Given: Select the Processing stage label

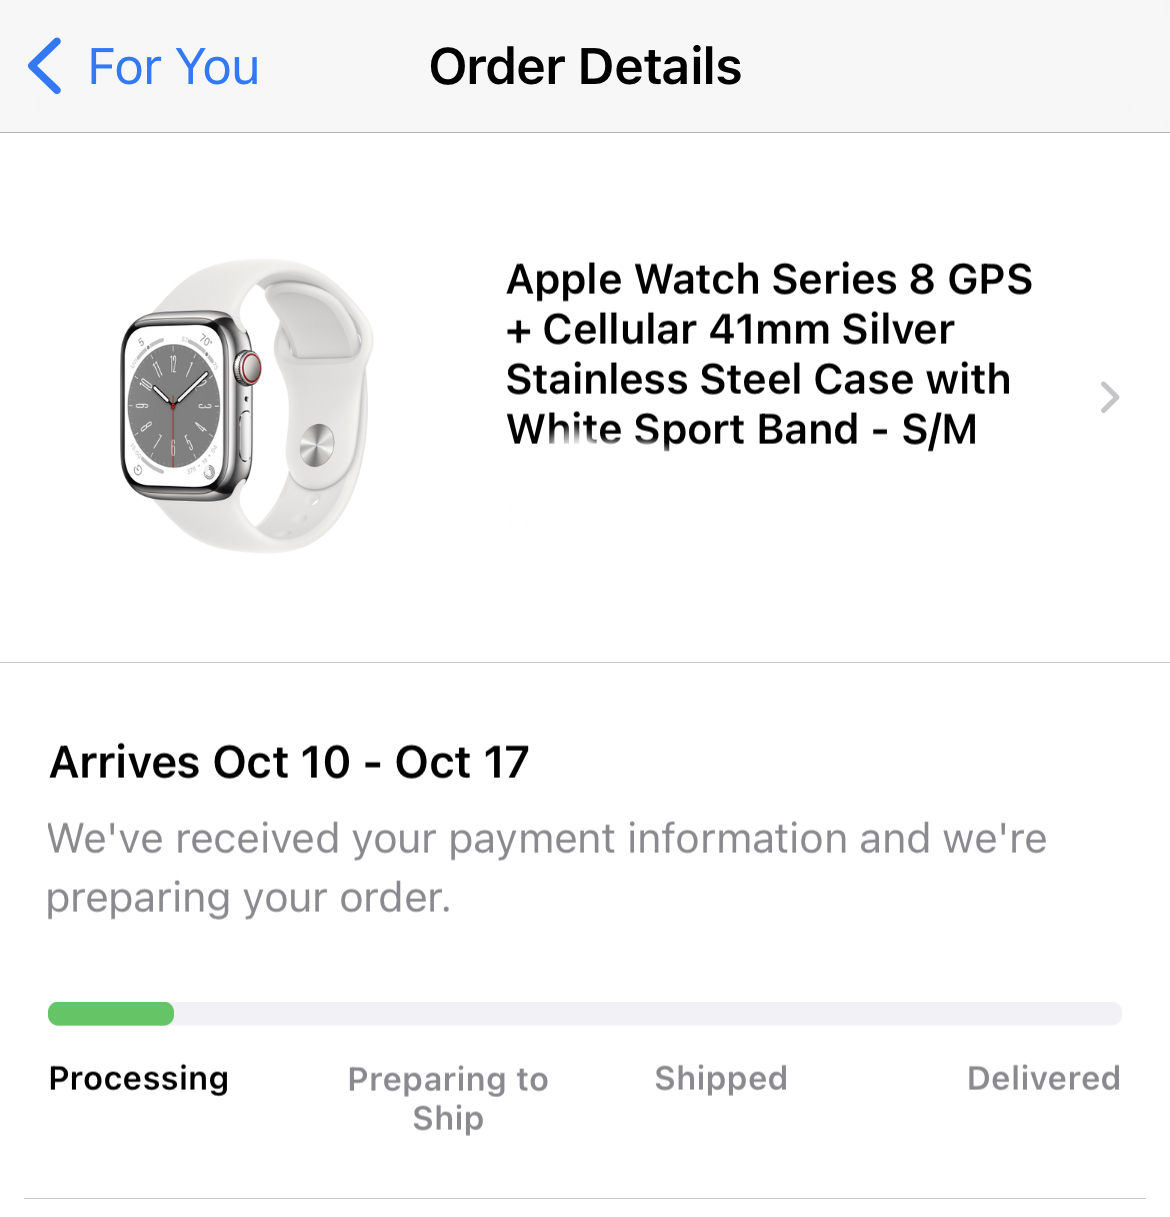Looking at the screenshot, I should (x=139, y=1078).
